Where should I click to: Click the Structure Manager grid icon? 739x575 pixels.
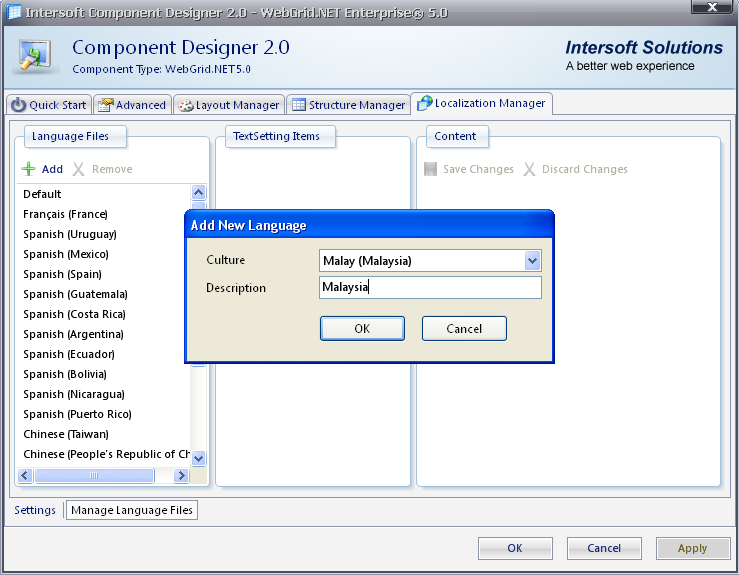pos(299,105)
